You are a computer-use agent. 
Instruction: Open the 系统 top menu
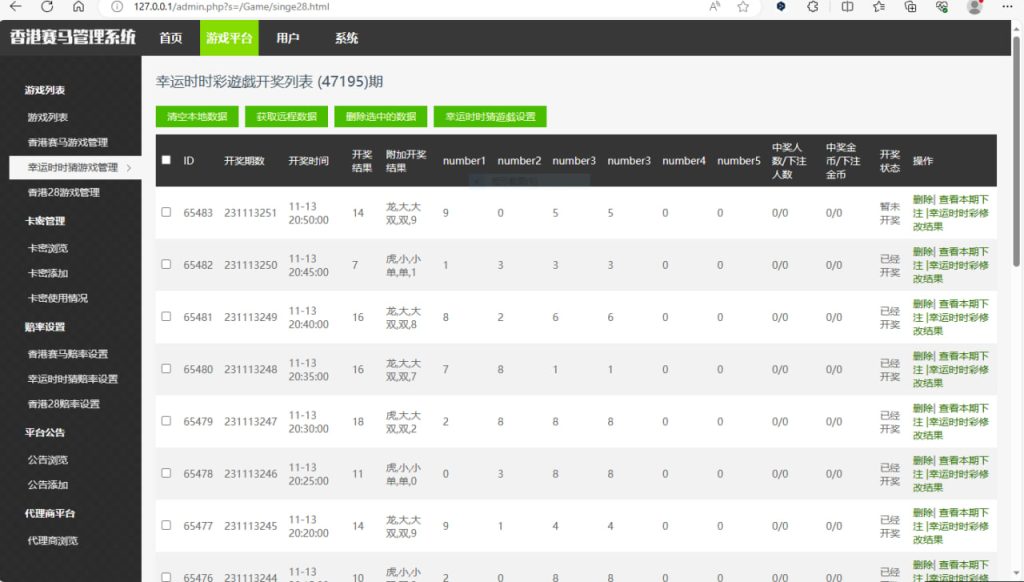pyautogui.click(x=346, y=38)
